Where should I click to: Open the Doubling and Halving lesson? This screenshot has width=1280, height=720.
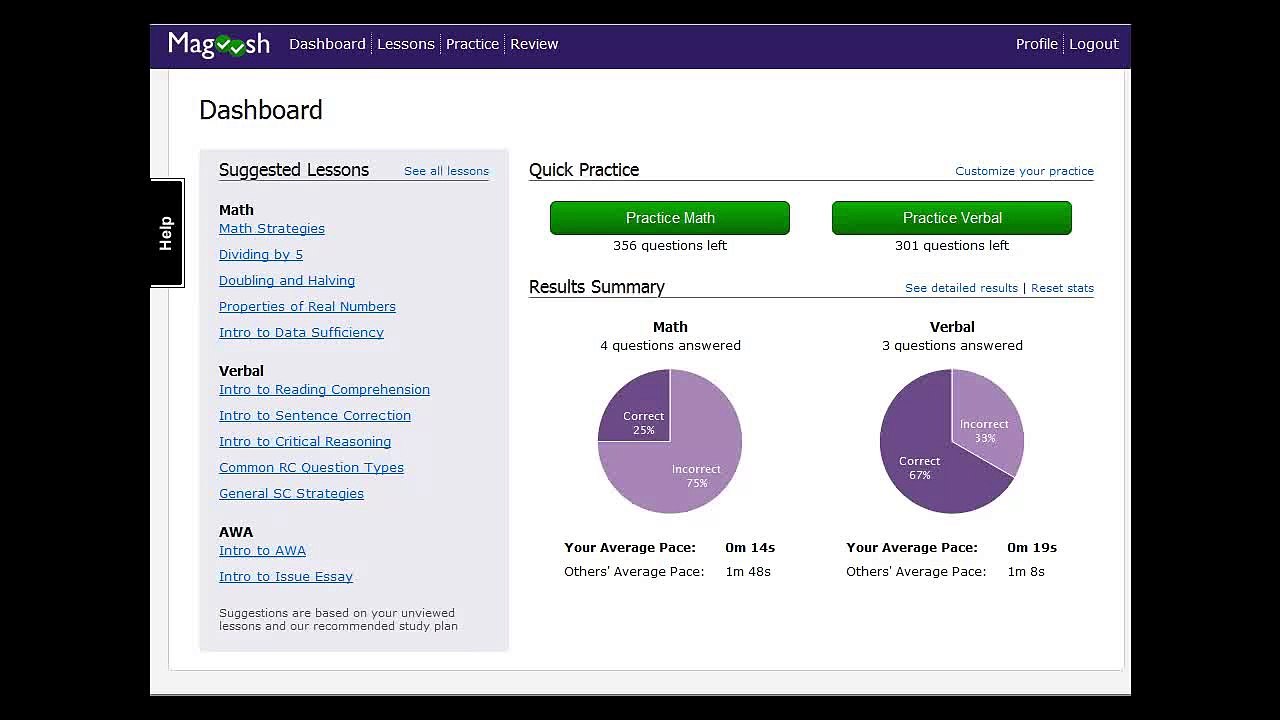[287, 280]
